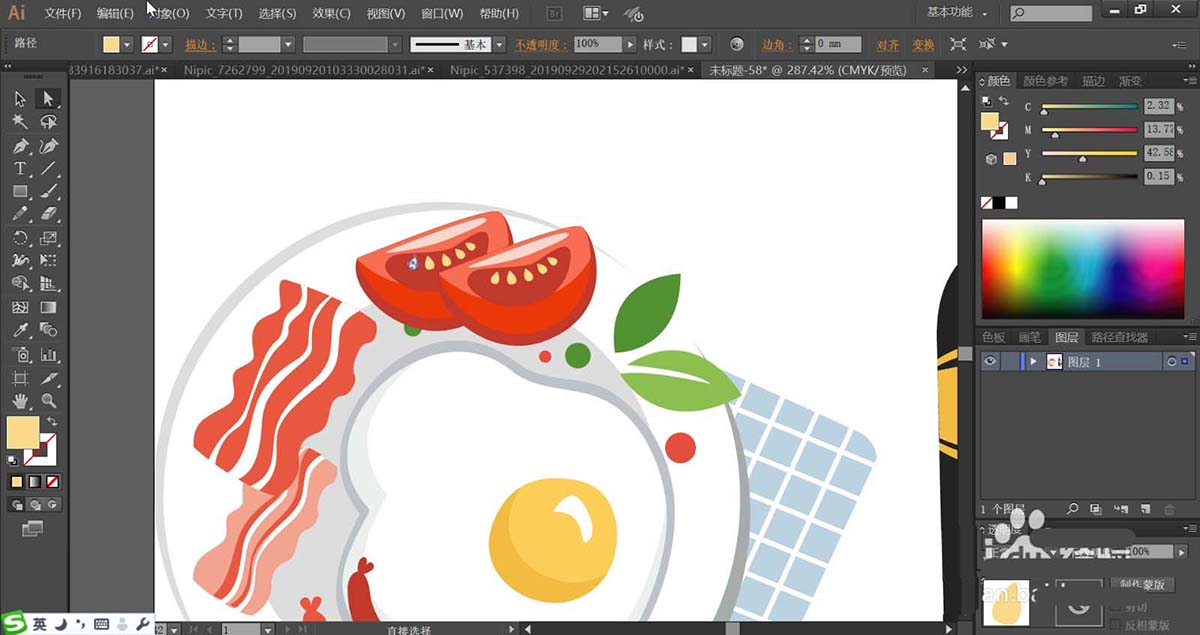The image size is (1200, 635).
Task: Open the 效果(C) menu
Action: [x=331, y=14]
